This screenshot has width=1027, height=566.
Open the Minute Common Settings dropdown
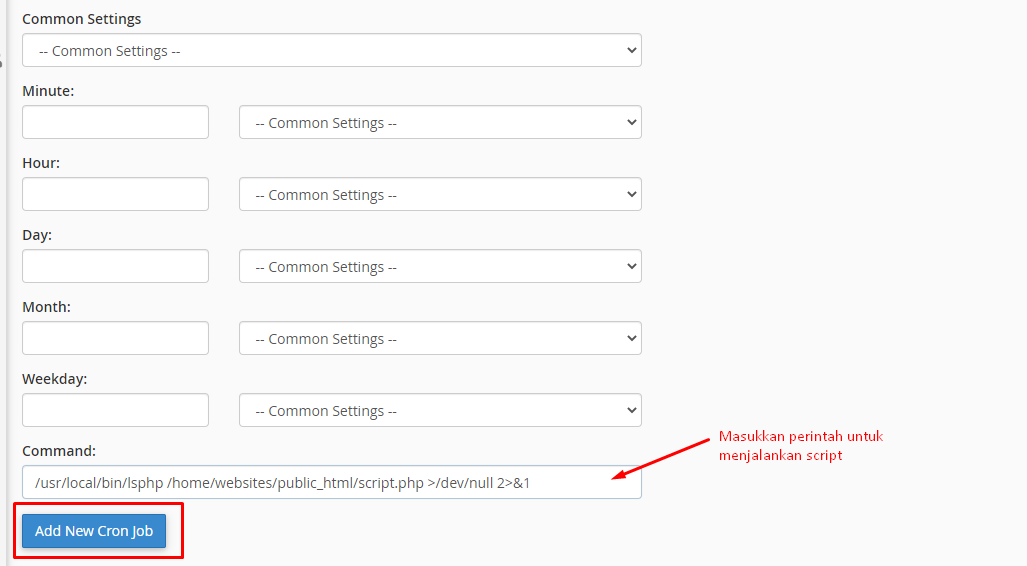pos(440,123)
